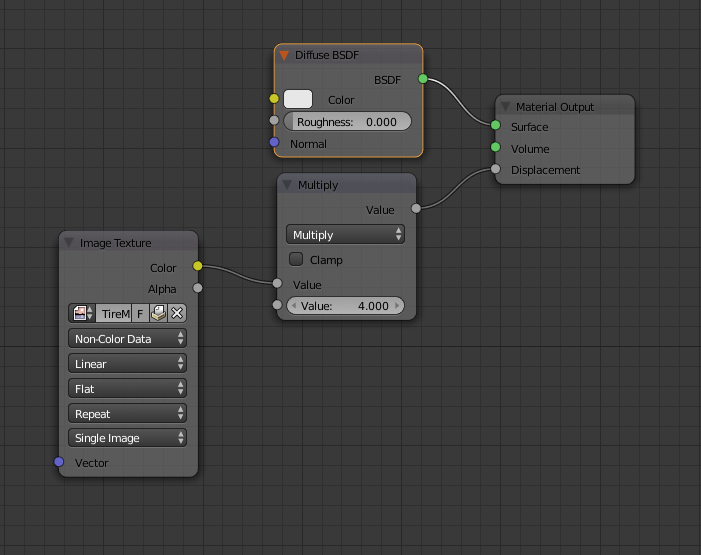Image resolution: width=701 pixels, height=555 pixels.
Task: Click the Roughness input socket
Action: (x=274, y=120)
